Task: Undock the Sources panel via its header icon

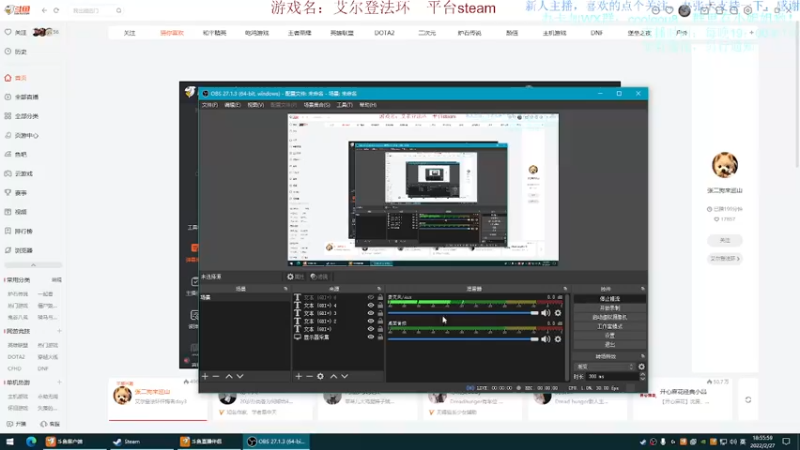Action: tap(379, 289)
